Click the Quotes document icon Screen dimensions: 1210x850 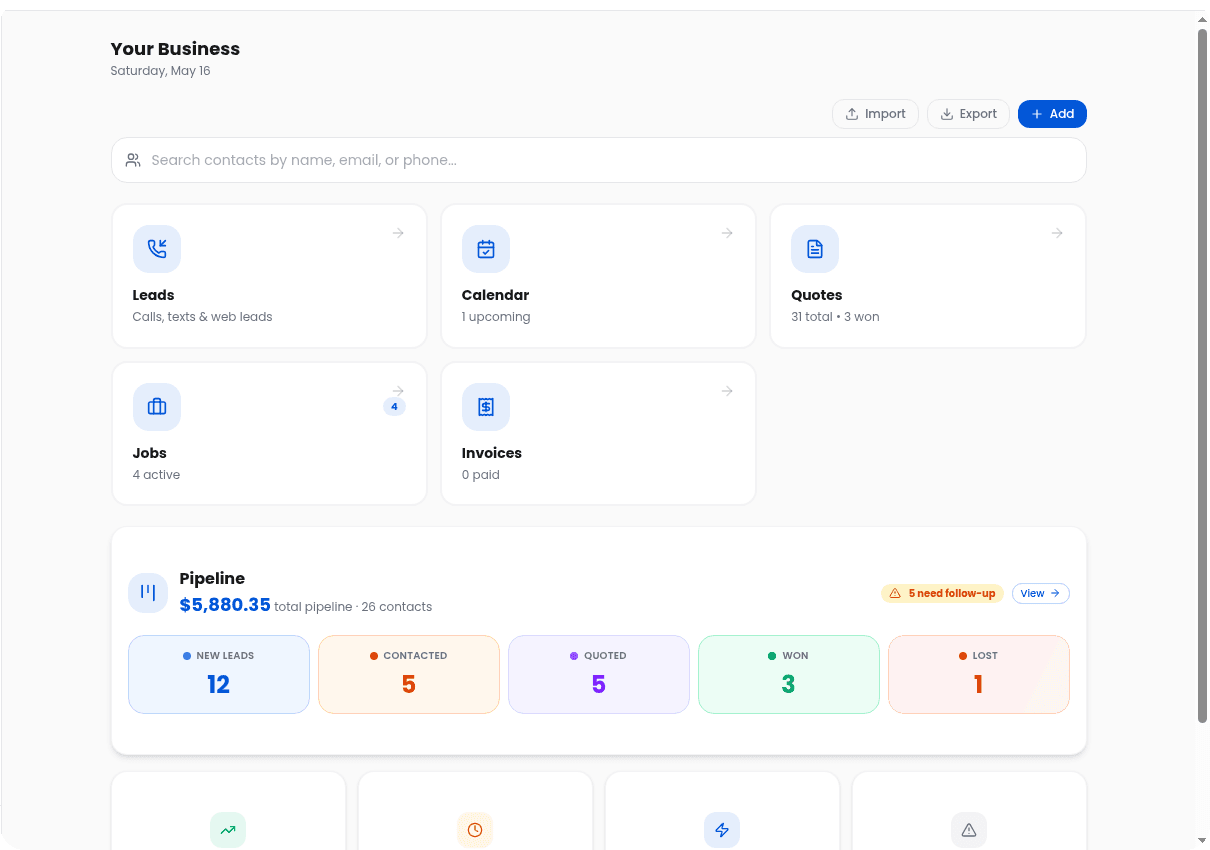point(815,249)
